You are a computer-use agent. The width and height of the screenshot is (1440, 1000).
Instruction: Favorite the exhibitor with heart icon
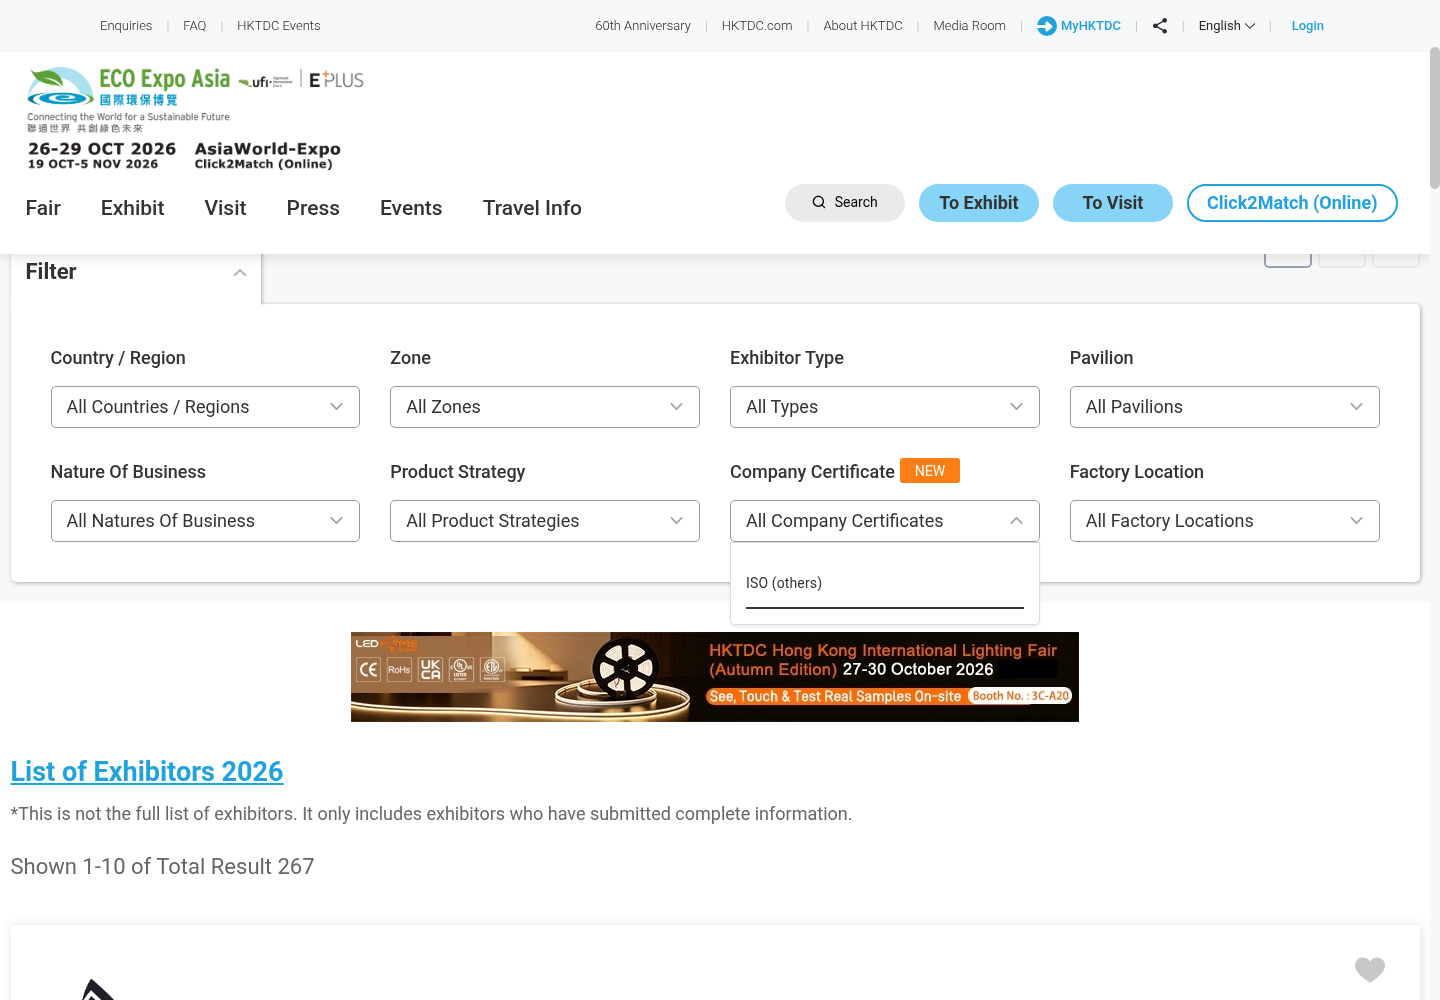coord(1369,969)
